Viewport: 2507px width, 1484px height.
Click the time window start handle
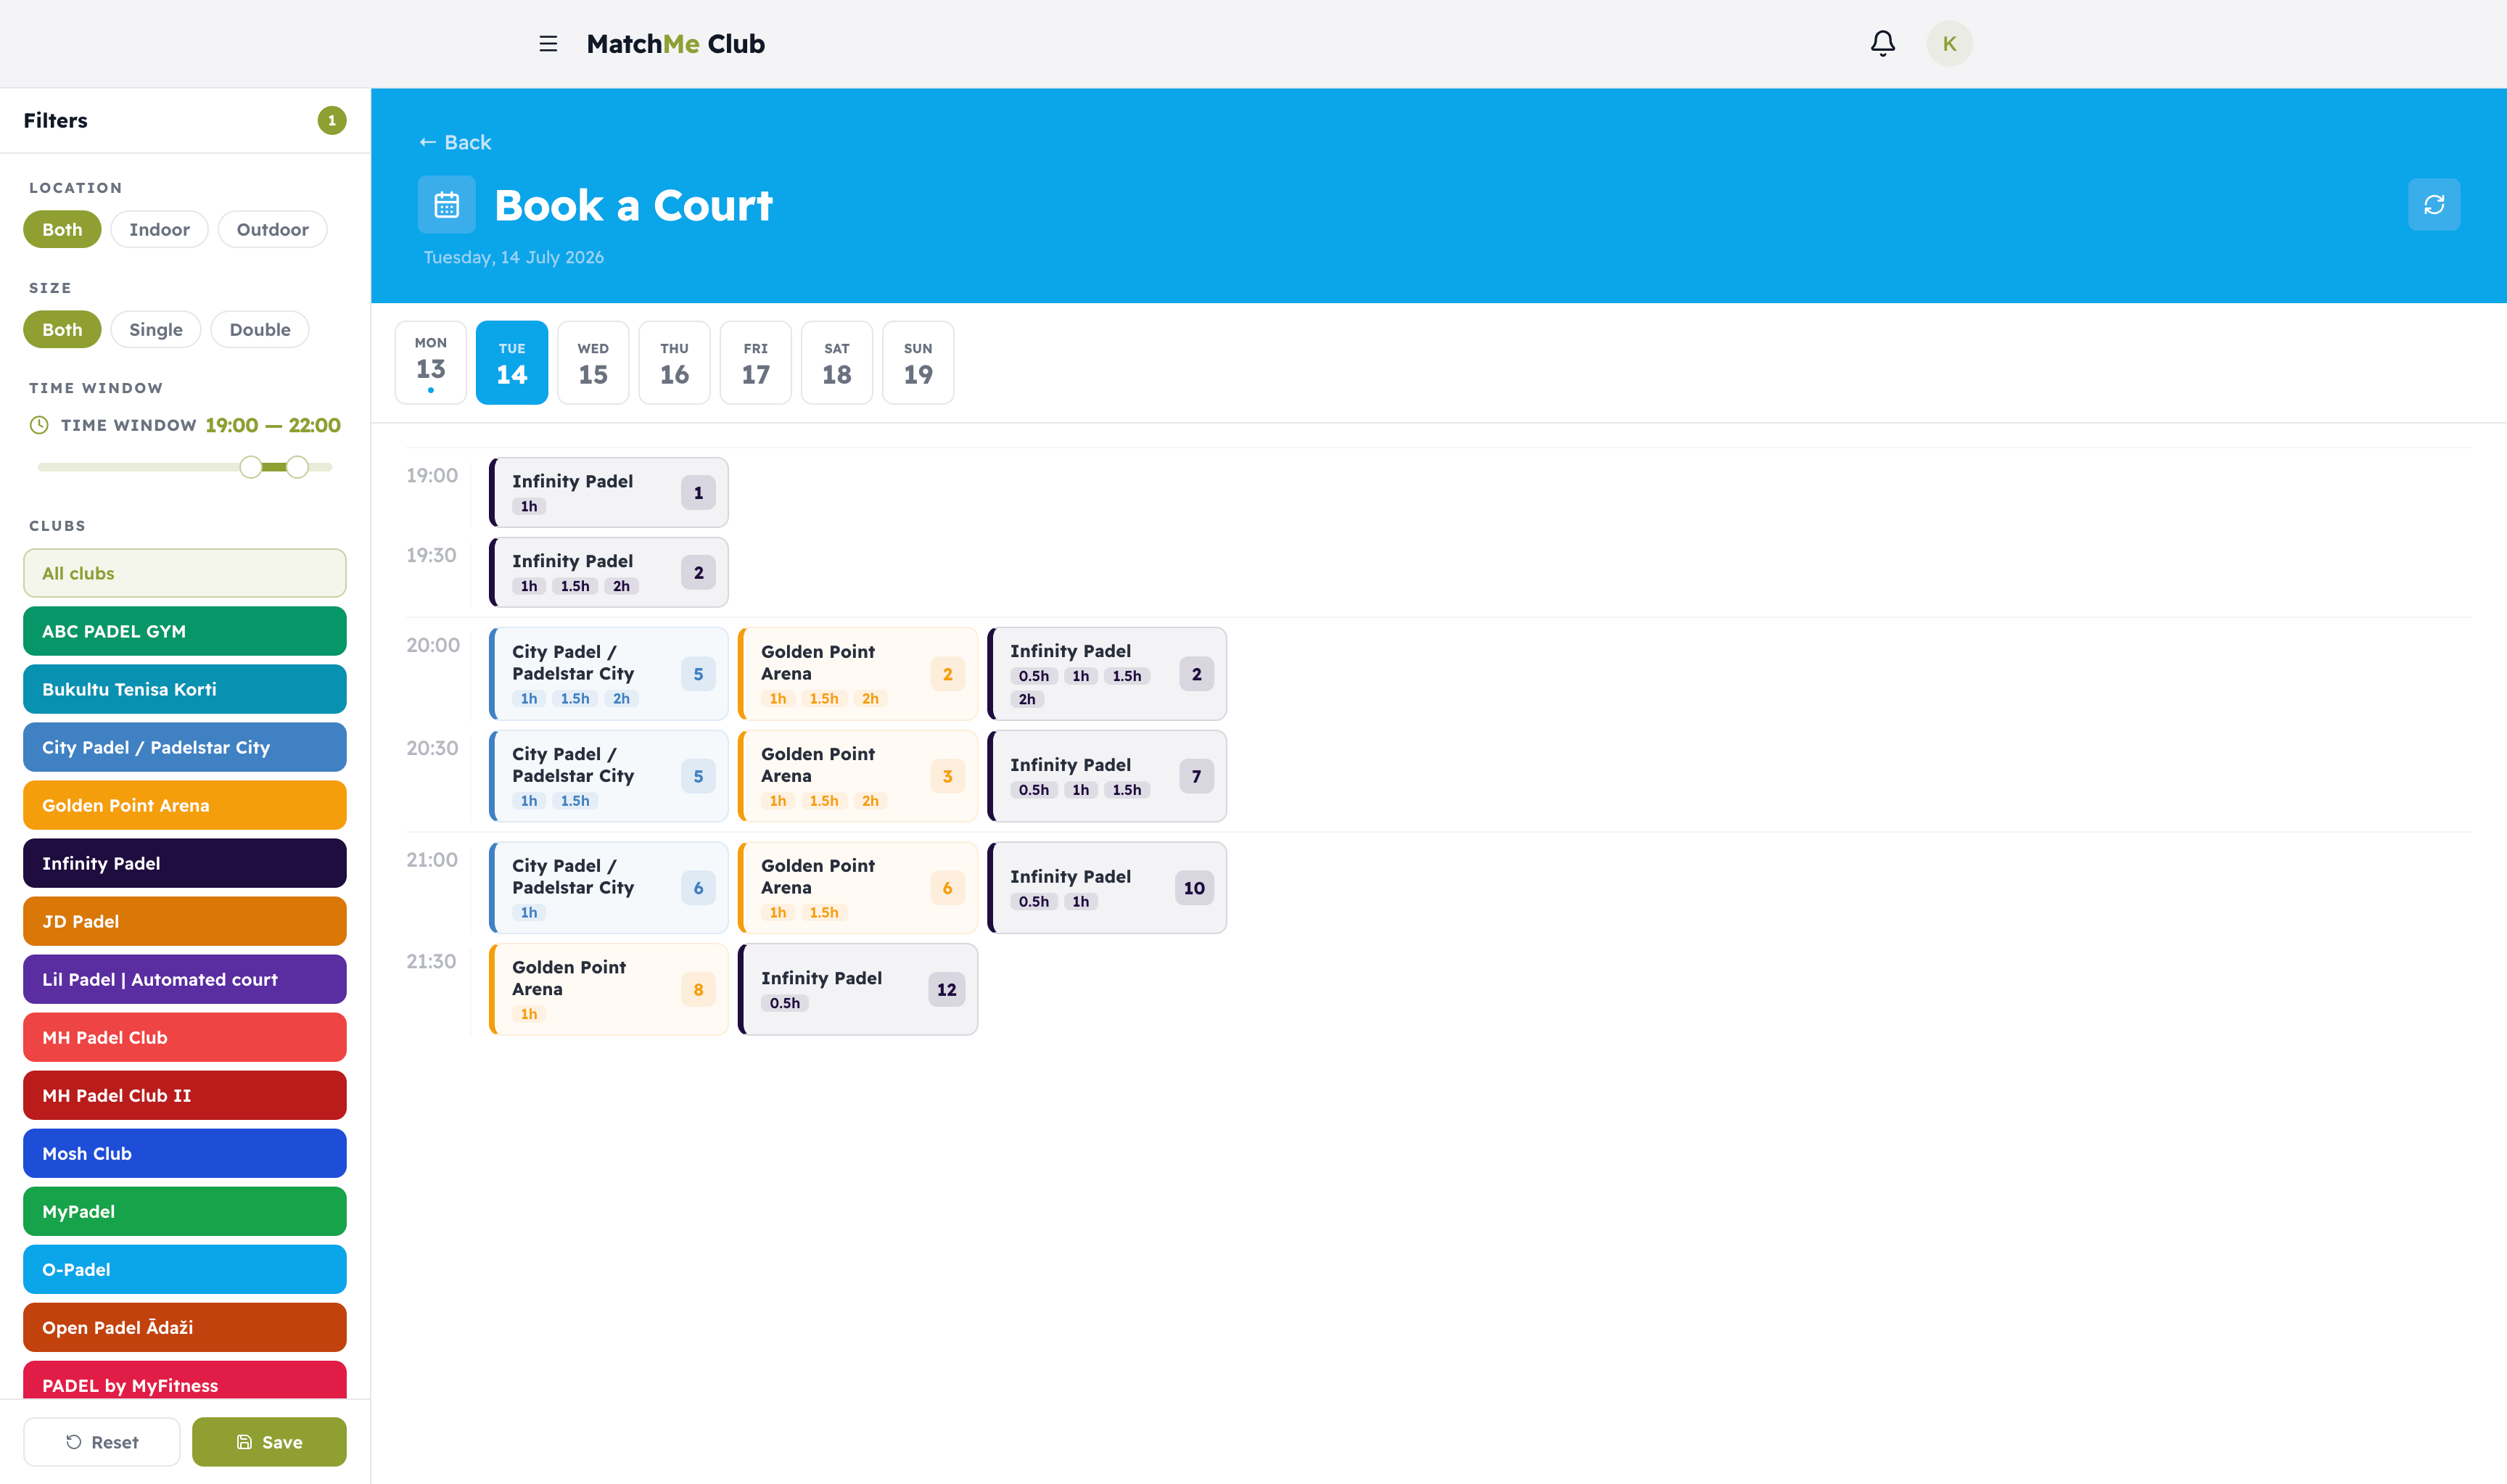(x=251, y=467)
